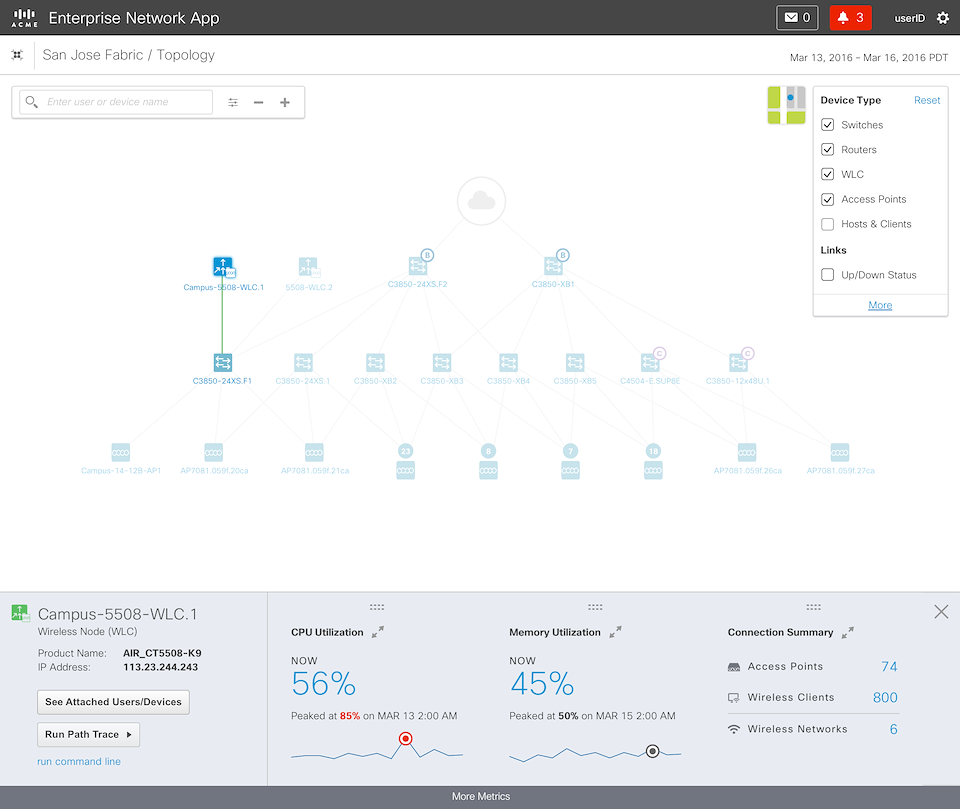960x809 pixels.
Task: Open the alerts bell notification badge
Action: tap(850, 18)
